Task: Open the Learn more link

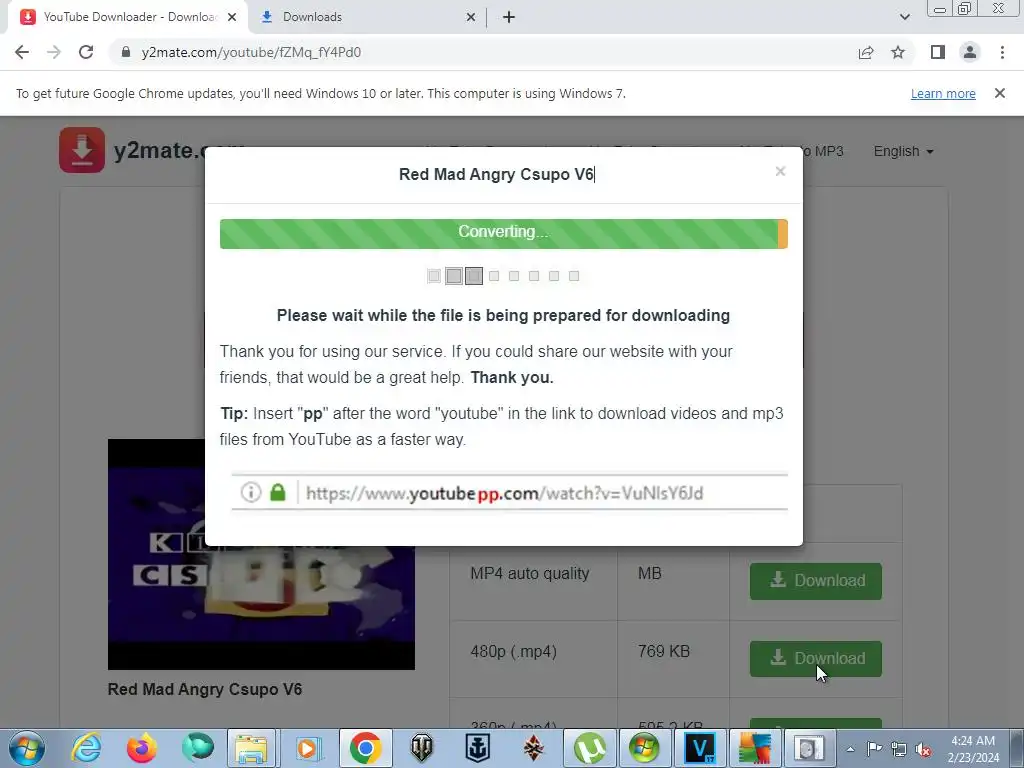Action: pyautogui.click(x=943, y=93)
